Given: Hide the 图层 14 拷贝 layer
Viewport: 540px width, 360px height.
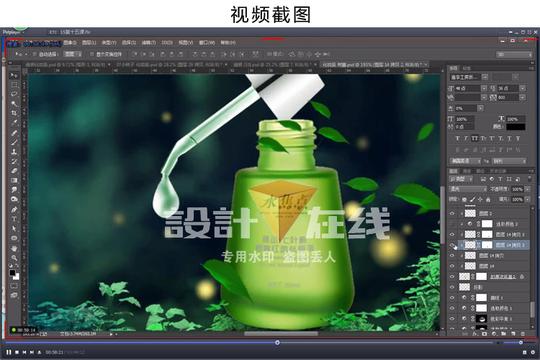Looking at the screenshot, I should 453,256.
